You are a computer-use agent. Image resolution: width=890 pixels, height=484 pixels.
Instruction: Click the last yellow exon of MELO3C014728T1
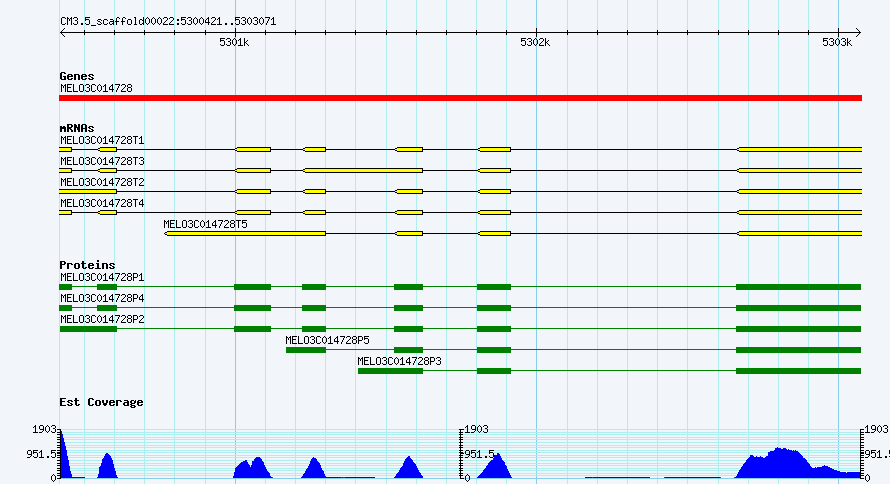[799, 149]
